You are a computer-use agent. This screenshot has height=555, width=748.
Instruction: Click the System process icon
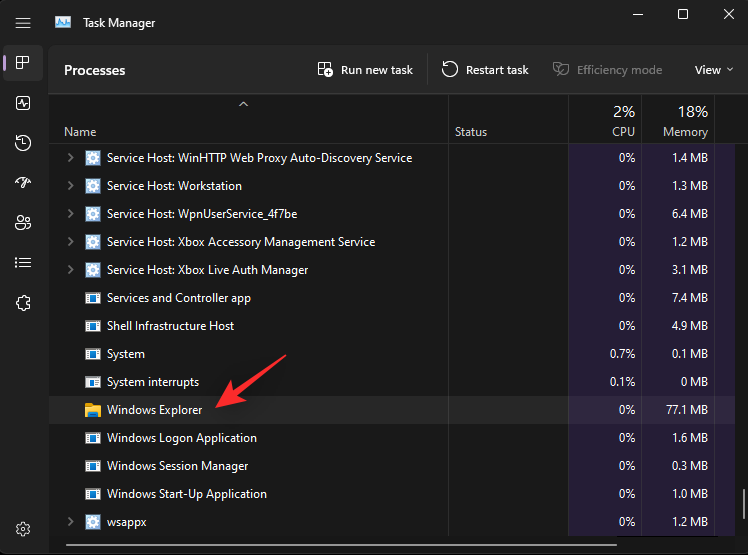tap(93, 354)
